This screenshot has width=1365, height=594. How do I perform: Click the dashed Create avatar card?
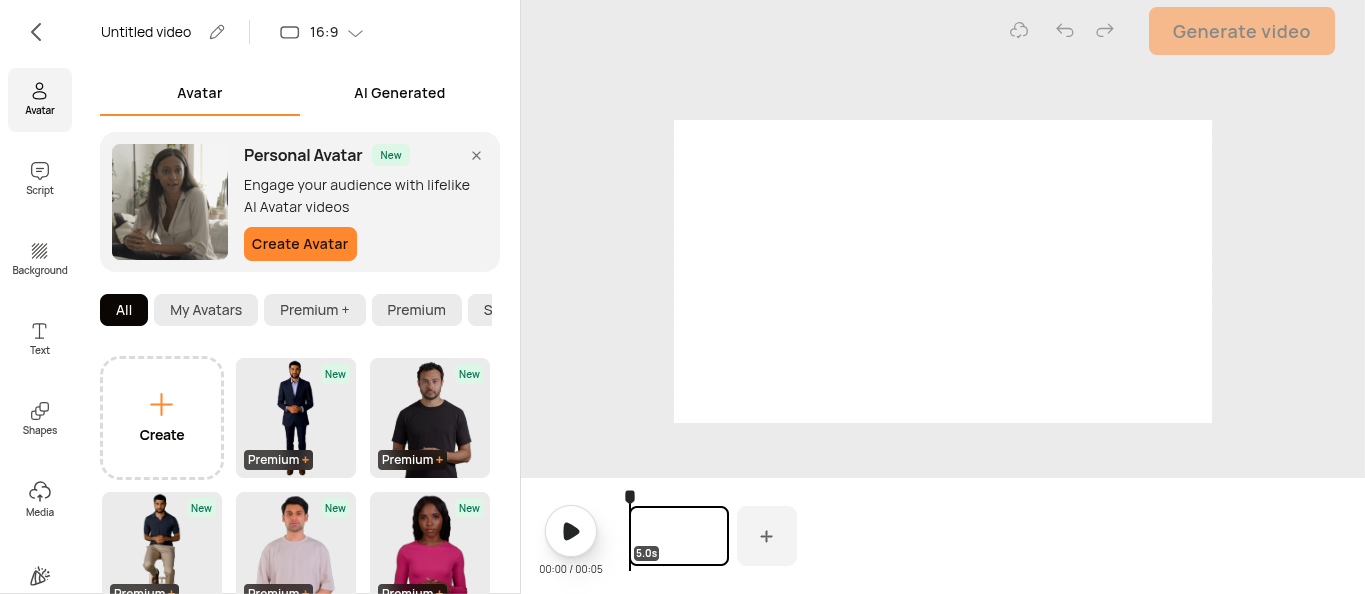point(162,418)
